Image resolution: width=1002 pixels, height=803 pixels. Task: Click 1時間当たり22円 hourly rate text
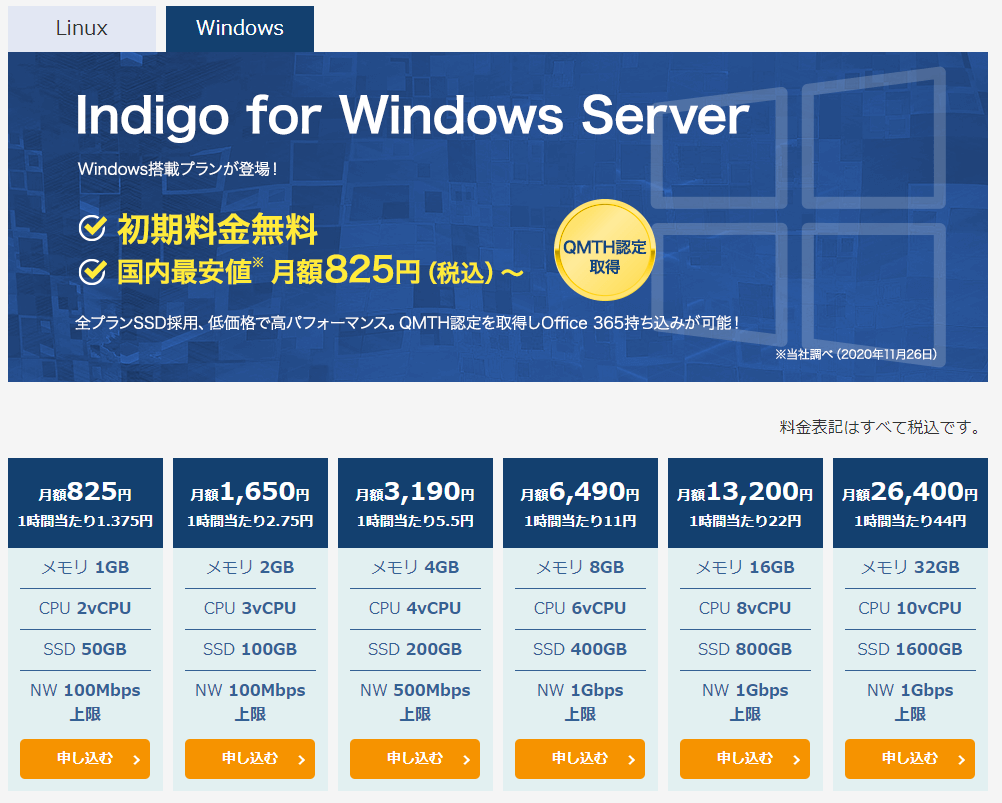pyautogui.click(x=744, y=521)
